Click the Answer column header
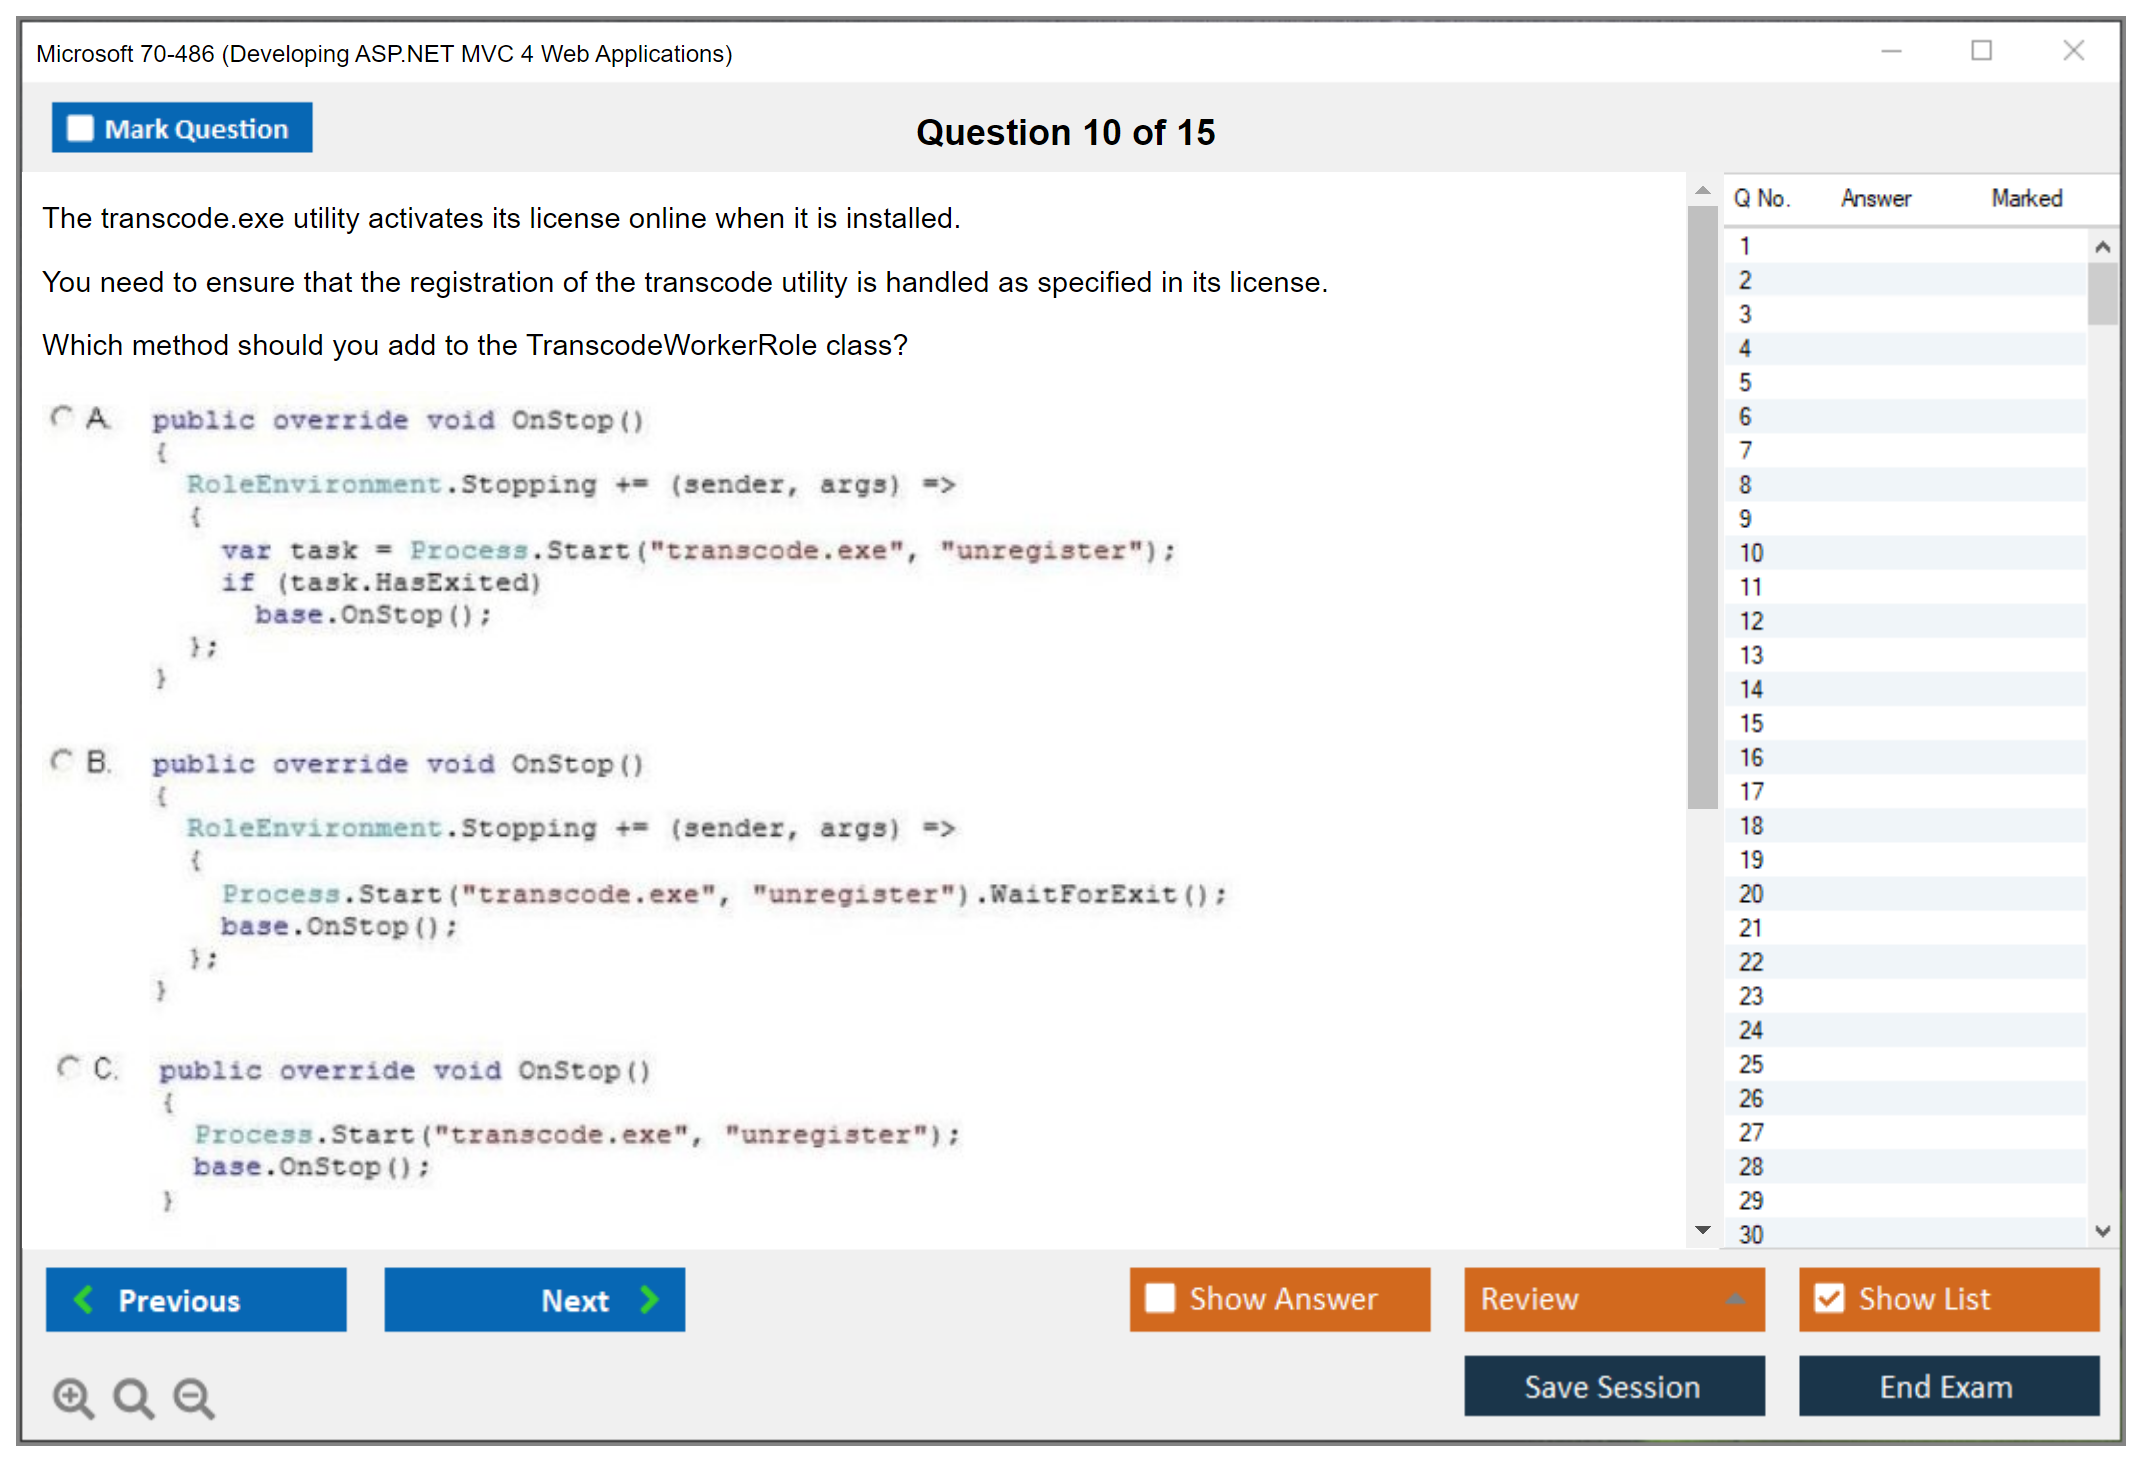2150x1470 pixels. [1875, 198]
